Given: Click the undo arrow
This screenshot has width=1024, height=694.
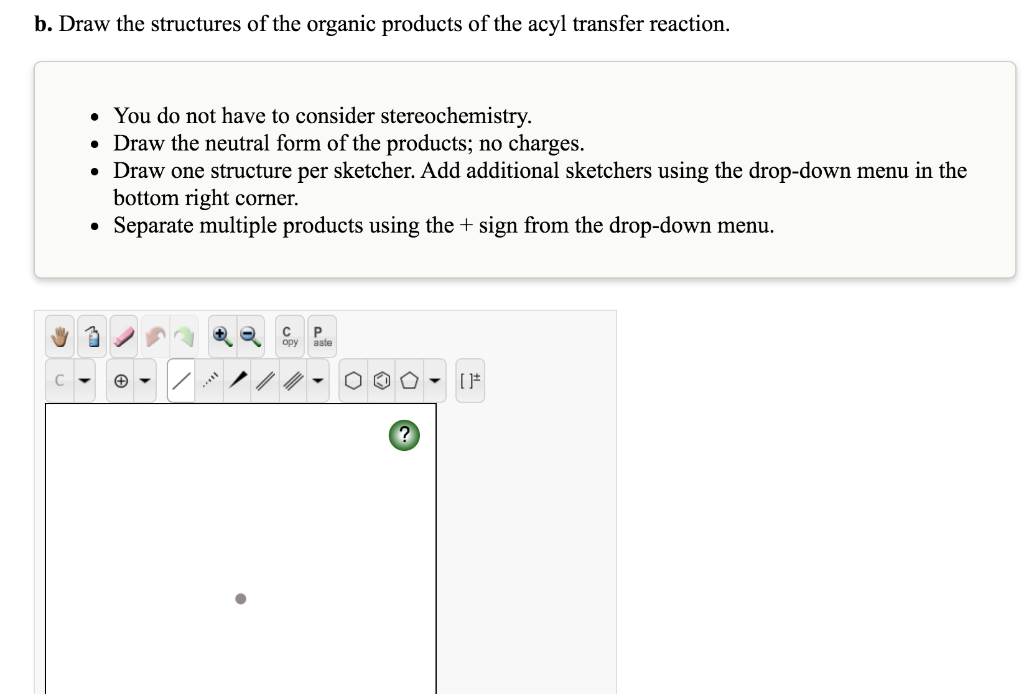Looking at the screenshot, I should (153, 335).
